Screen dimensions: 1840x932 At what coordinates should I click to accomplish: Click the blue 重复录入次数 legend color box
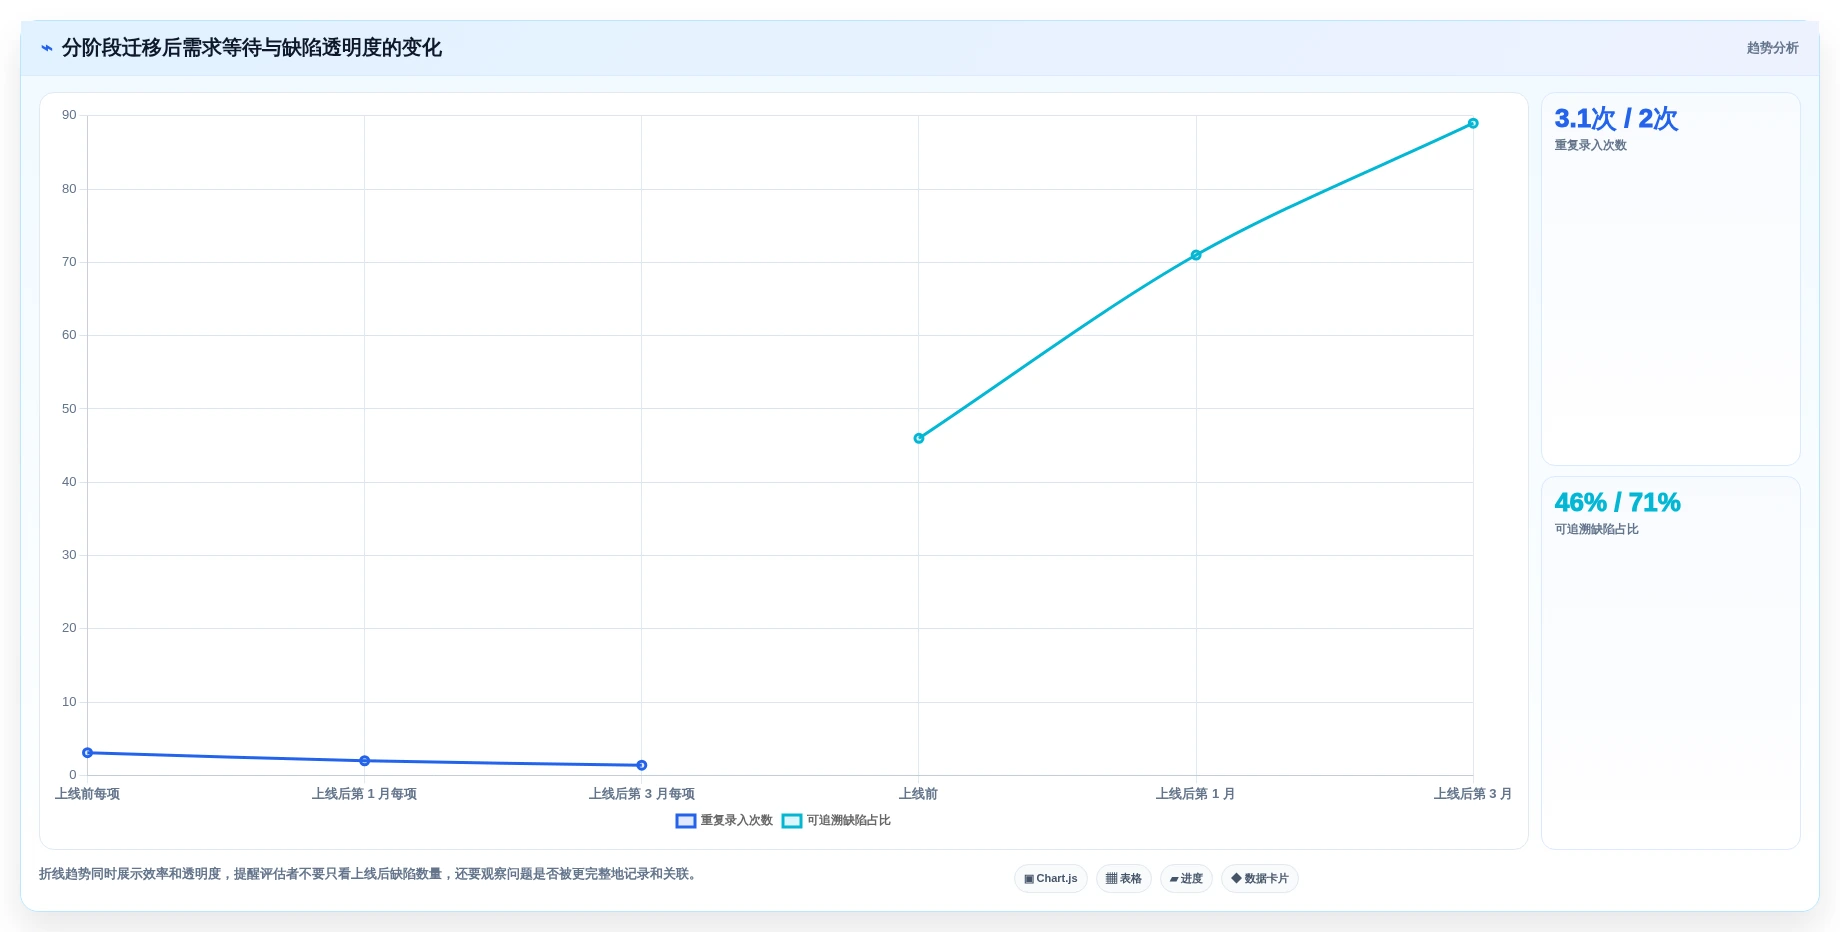686,821
